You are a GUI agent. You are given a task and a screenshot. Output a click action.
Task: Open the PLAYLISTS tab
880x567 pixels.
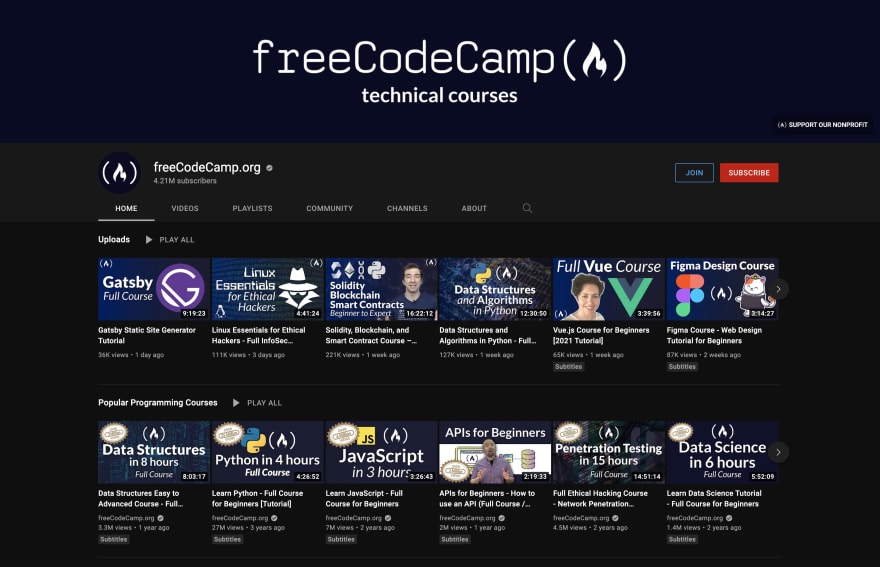pyautogui.click(x=253, y=208)
